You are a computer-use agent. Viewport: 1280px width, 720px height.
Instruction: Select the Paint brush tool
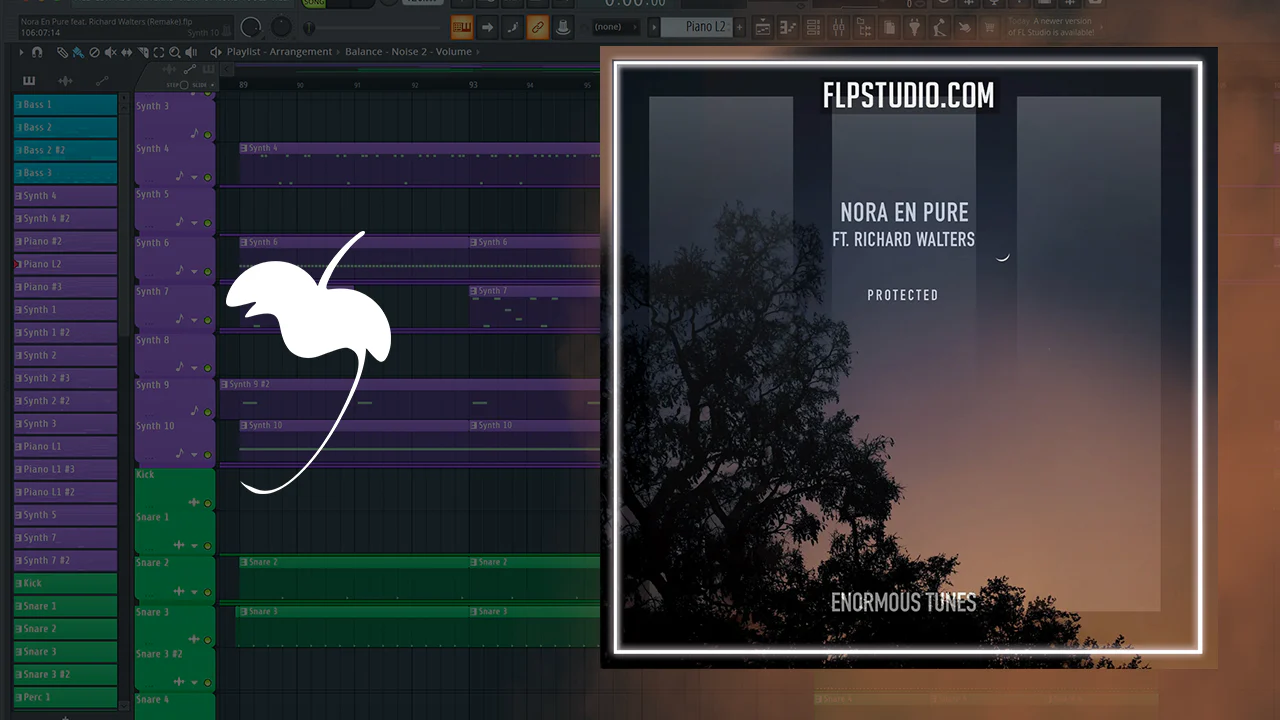78,52
